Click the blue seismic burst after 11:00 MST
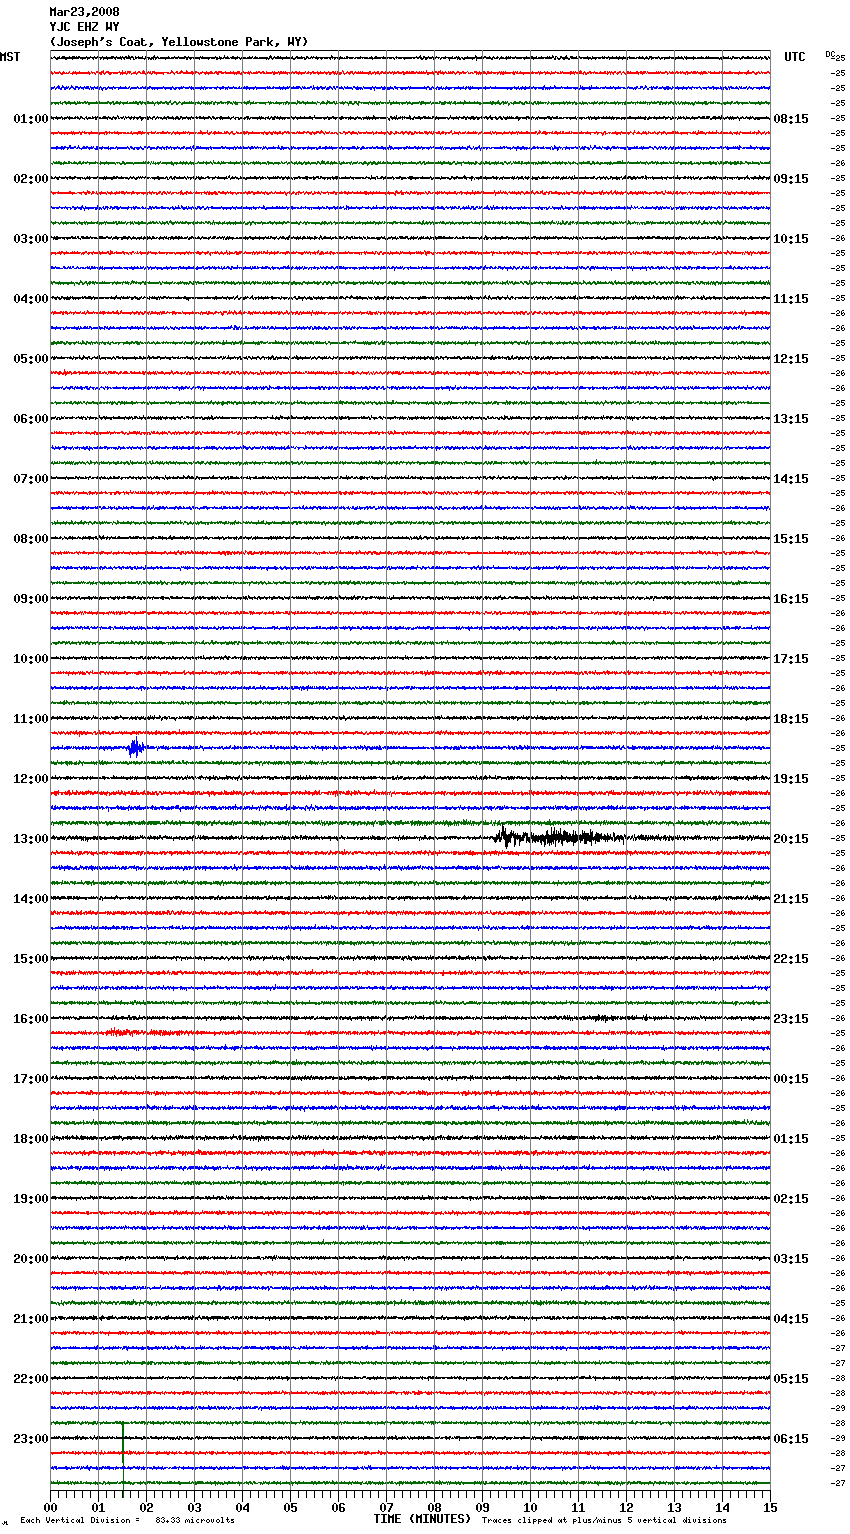 (136, 748)
